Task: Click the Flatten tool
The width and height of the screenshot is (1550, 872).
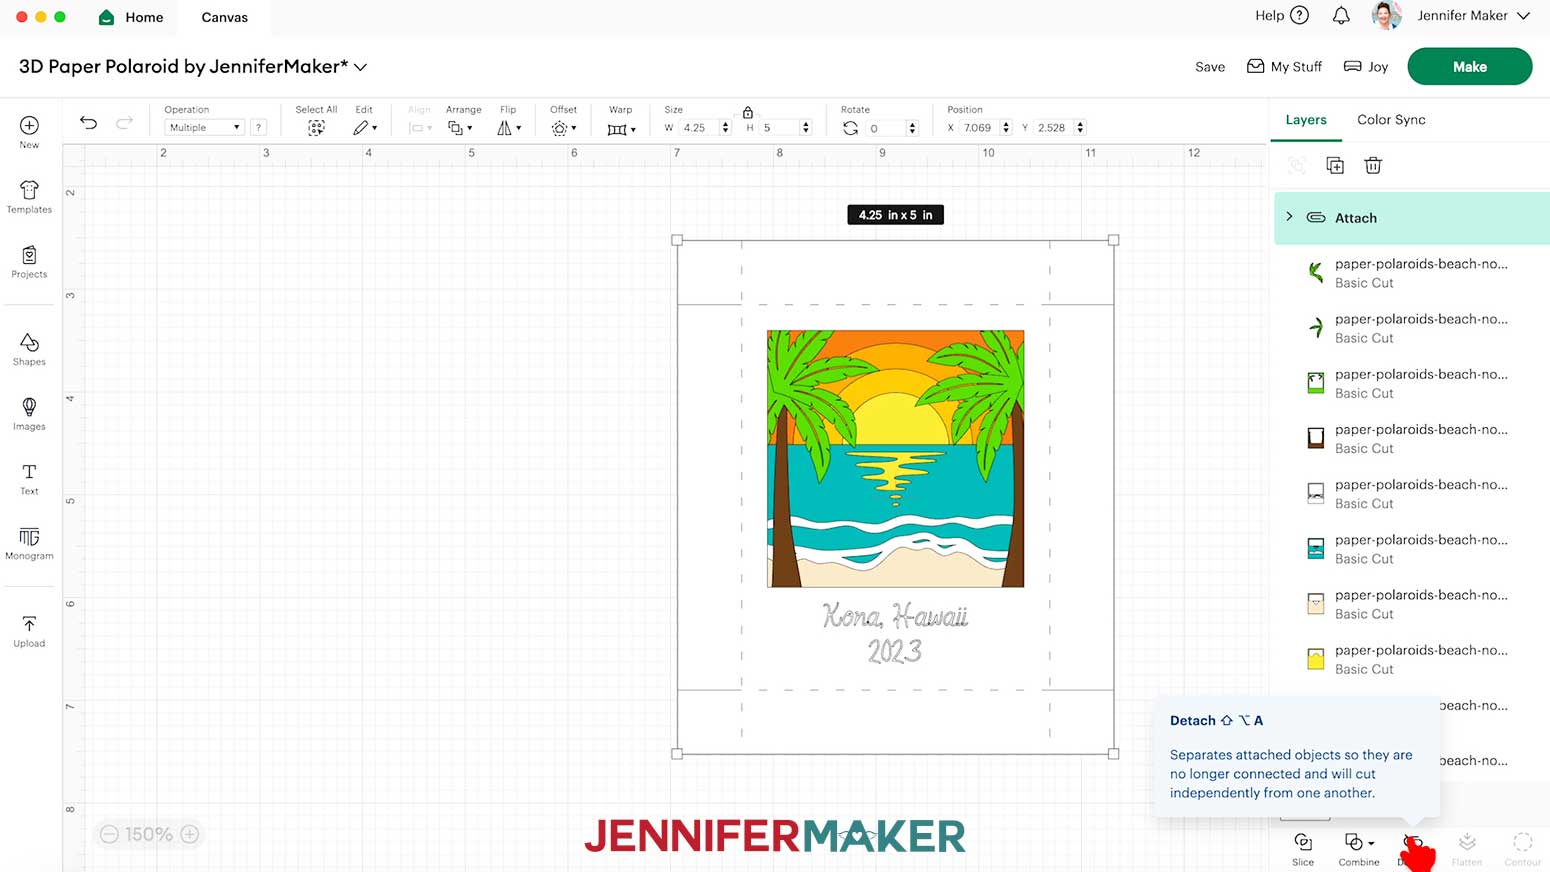Action: click(1467, 849)
